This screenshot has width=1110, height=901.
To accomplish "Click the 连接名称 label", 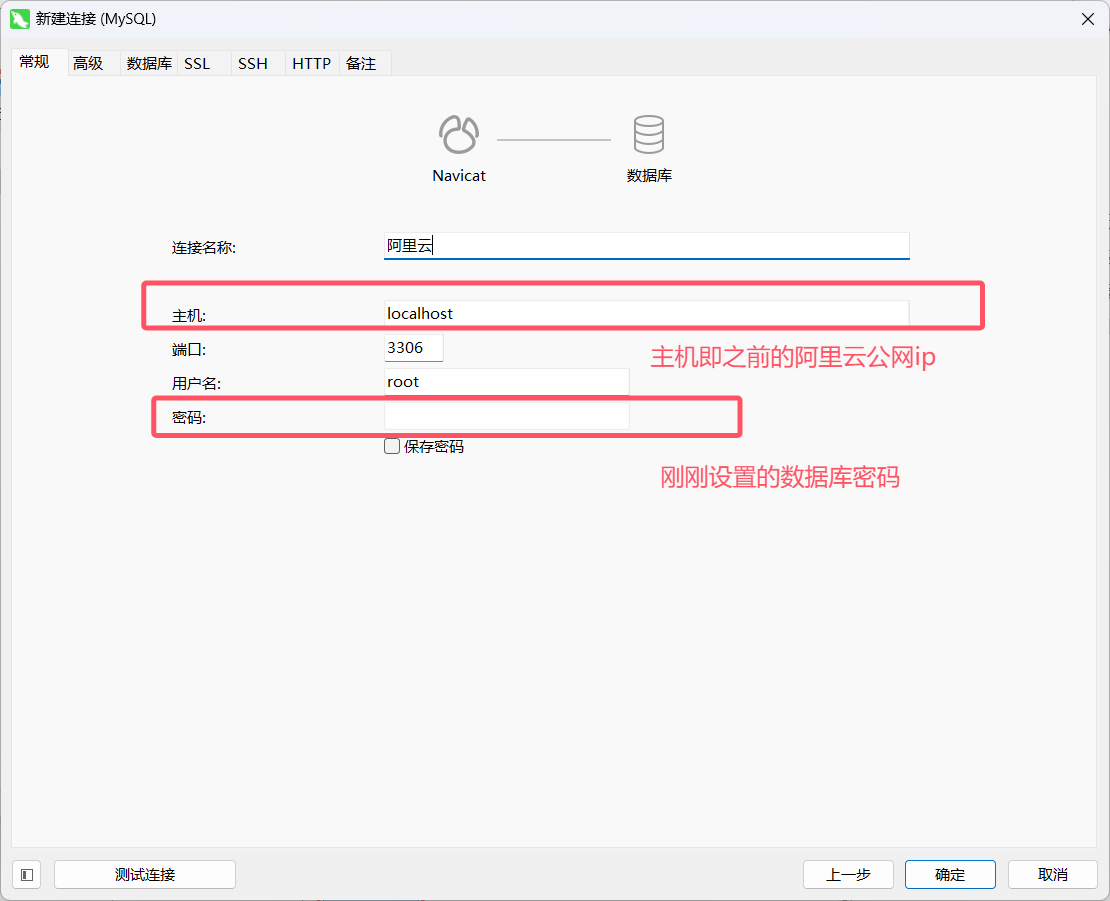I will point(204,248).
